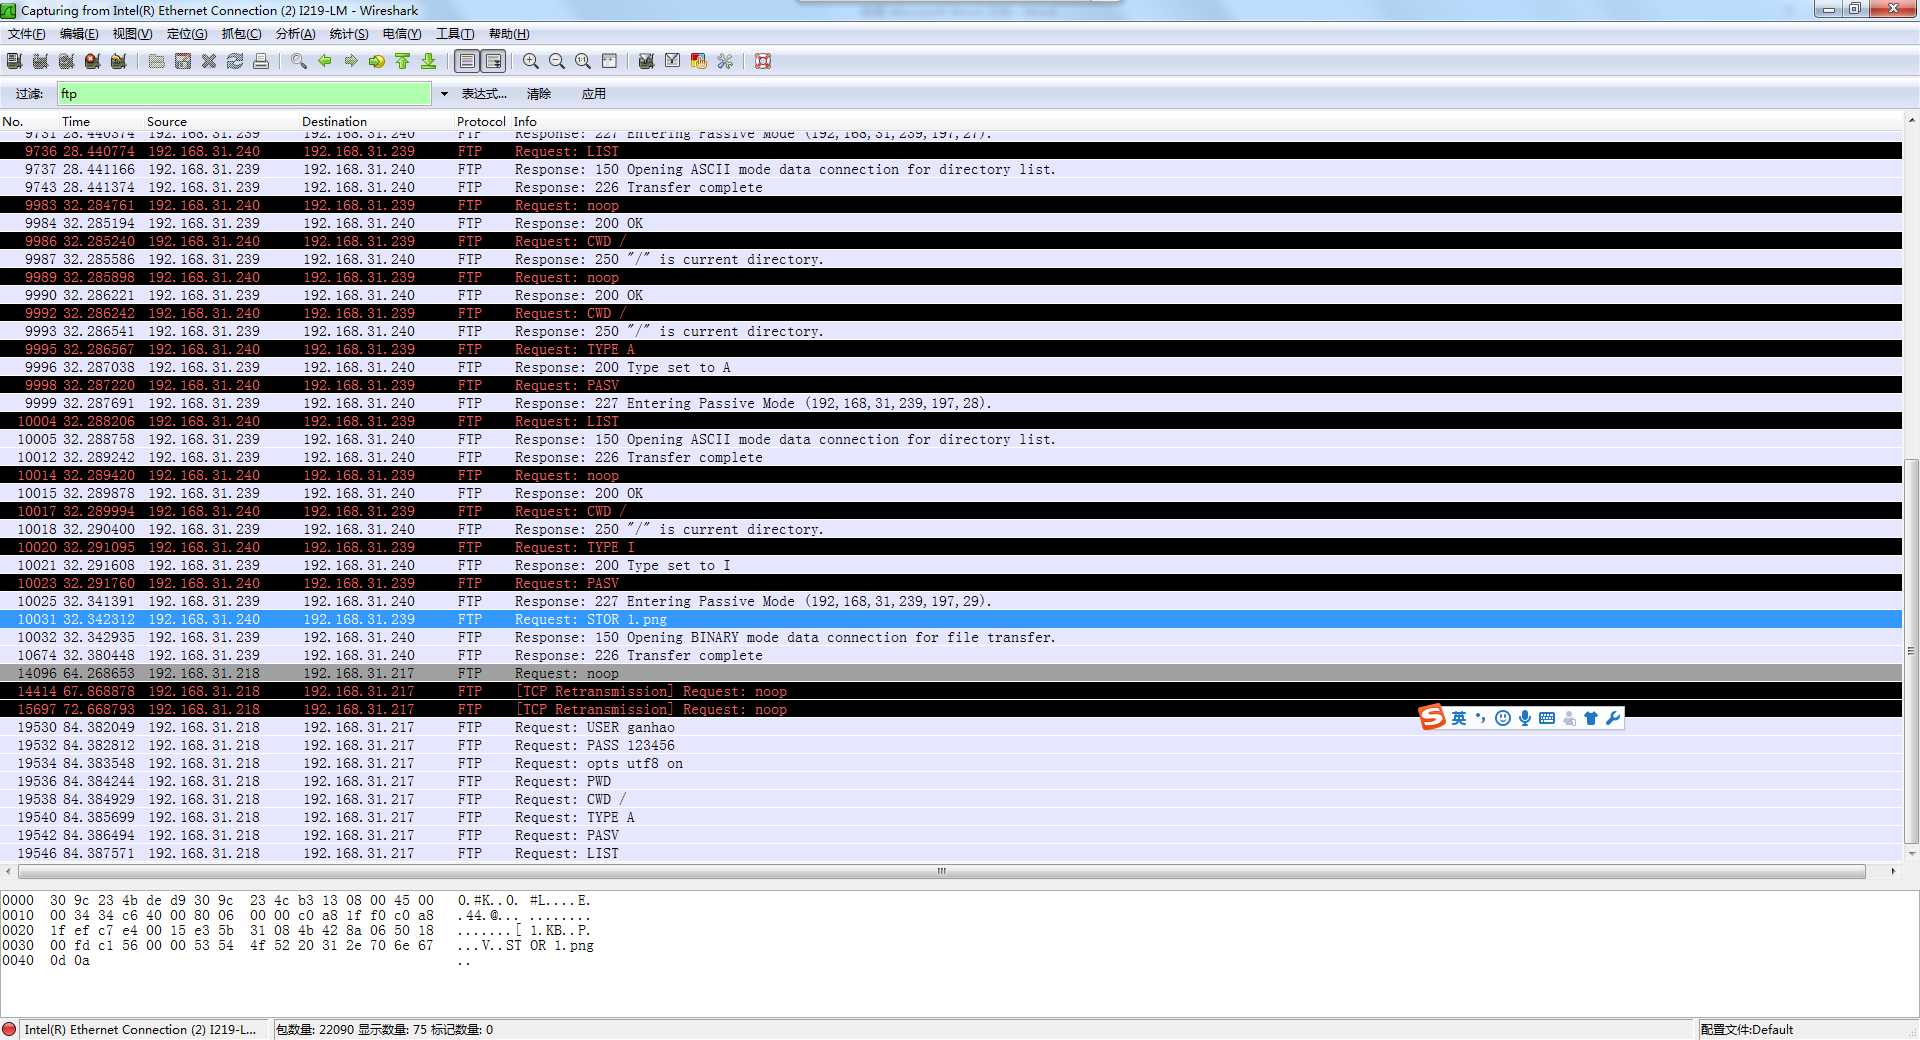Go back in packet history arrow

pyautogui.click(x=325, y=61)
